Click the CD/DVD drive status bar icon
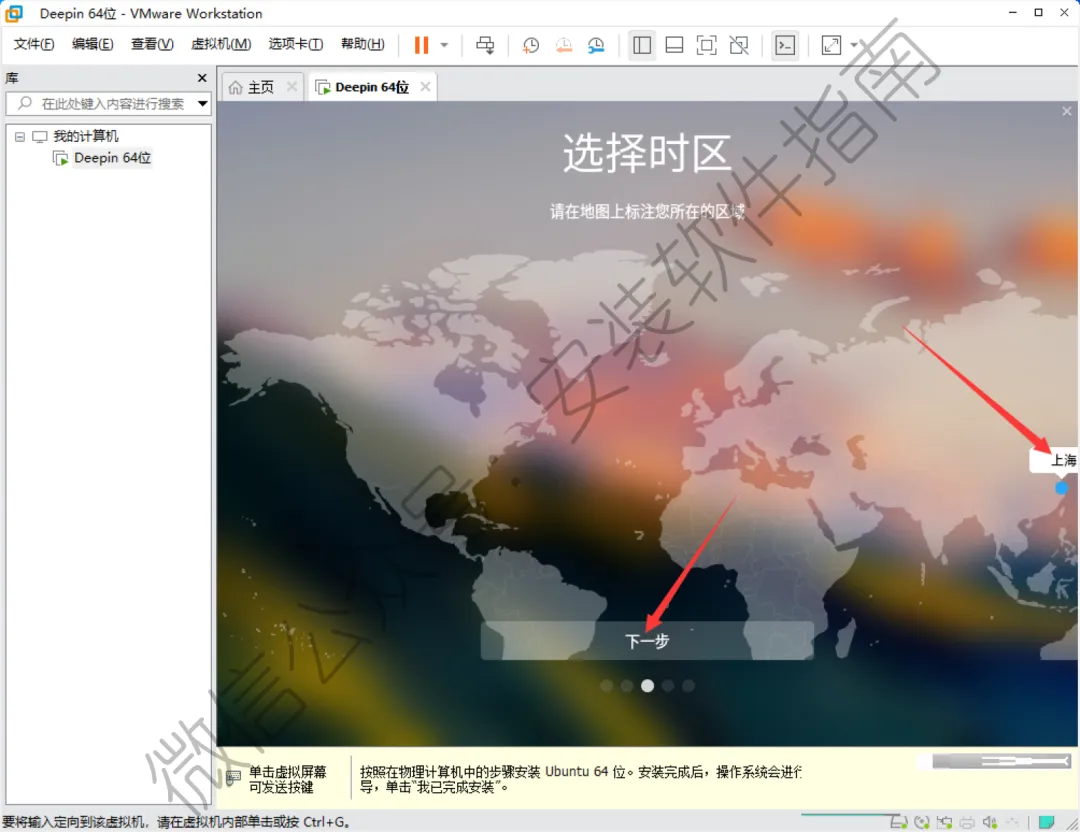This screenshot has height=832, width=1080. pos(922,822)
